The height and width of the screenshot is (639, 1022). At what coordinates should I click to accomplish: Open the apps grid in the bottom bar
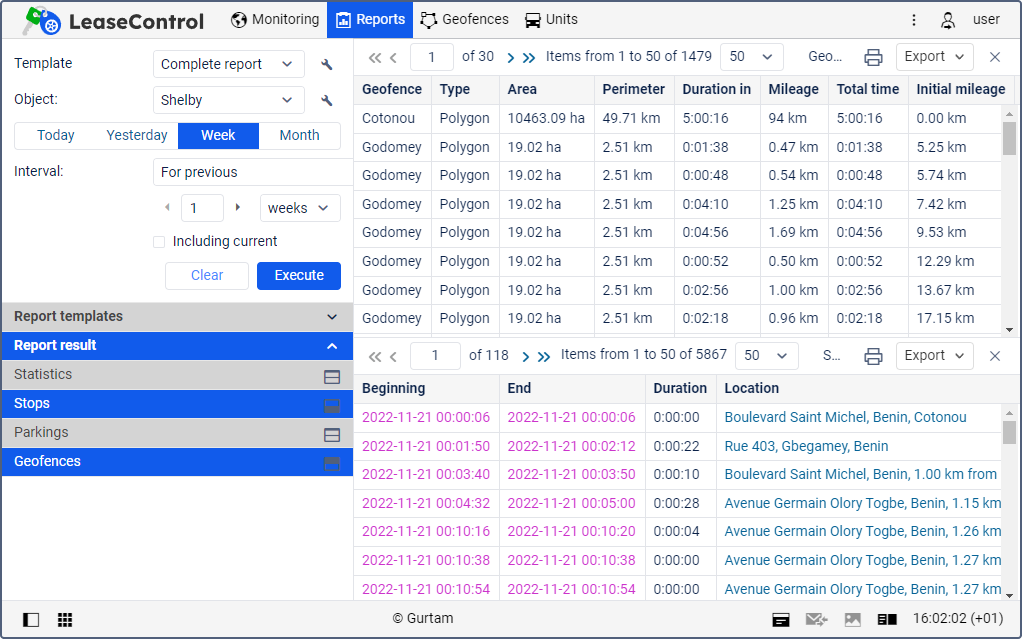coord(65,620)
